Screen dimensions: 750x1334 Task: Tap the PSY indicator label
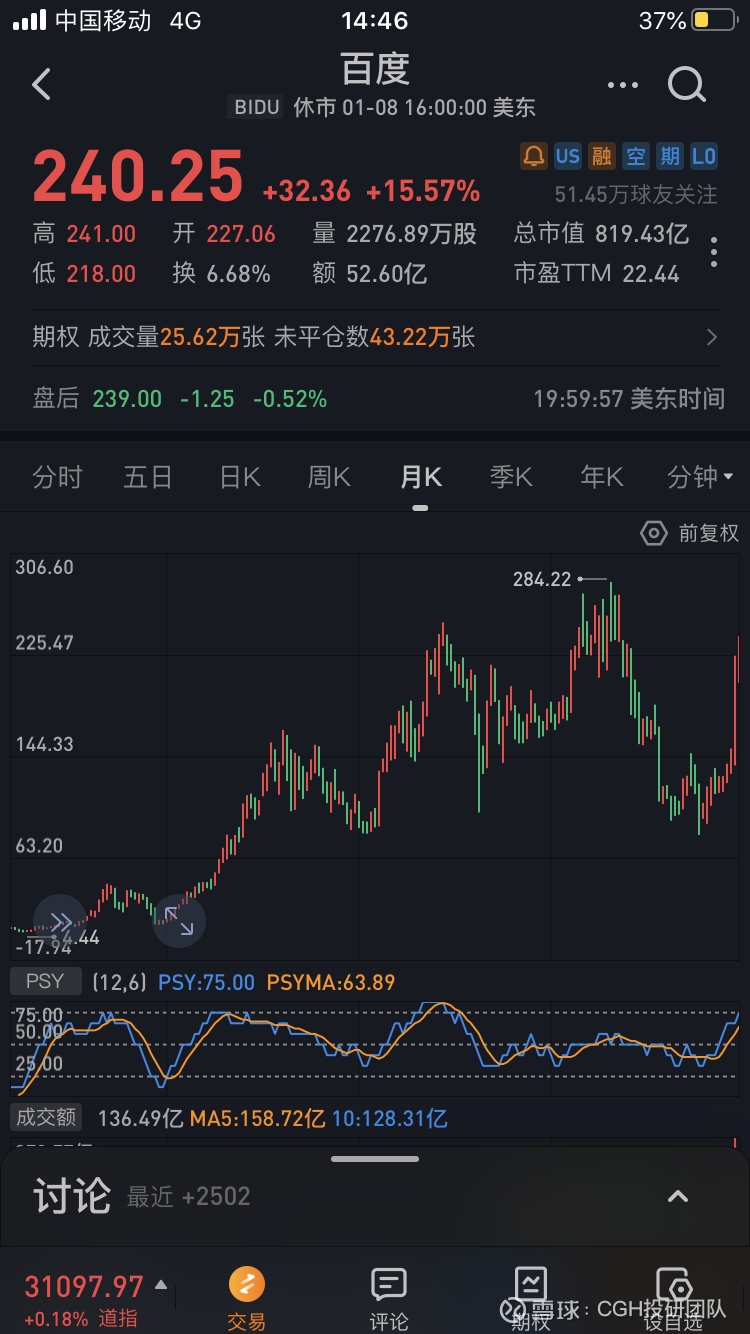click(45, 982)
